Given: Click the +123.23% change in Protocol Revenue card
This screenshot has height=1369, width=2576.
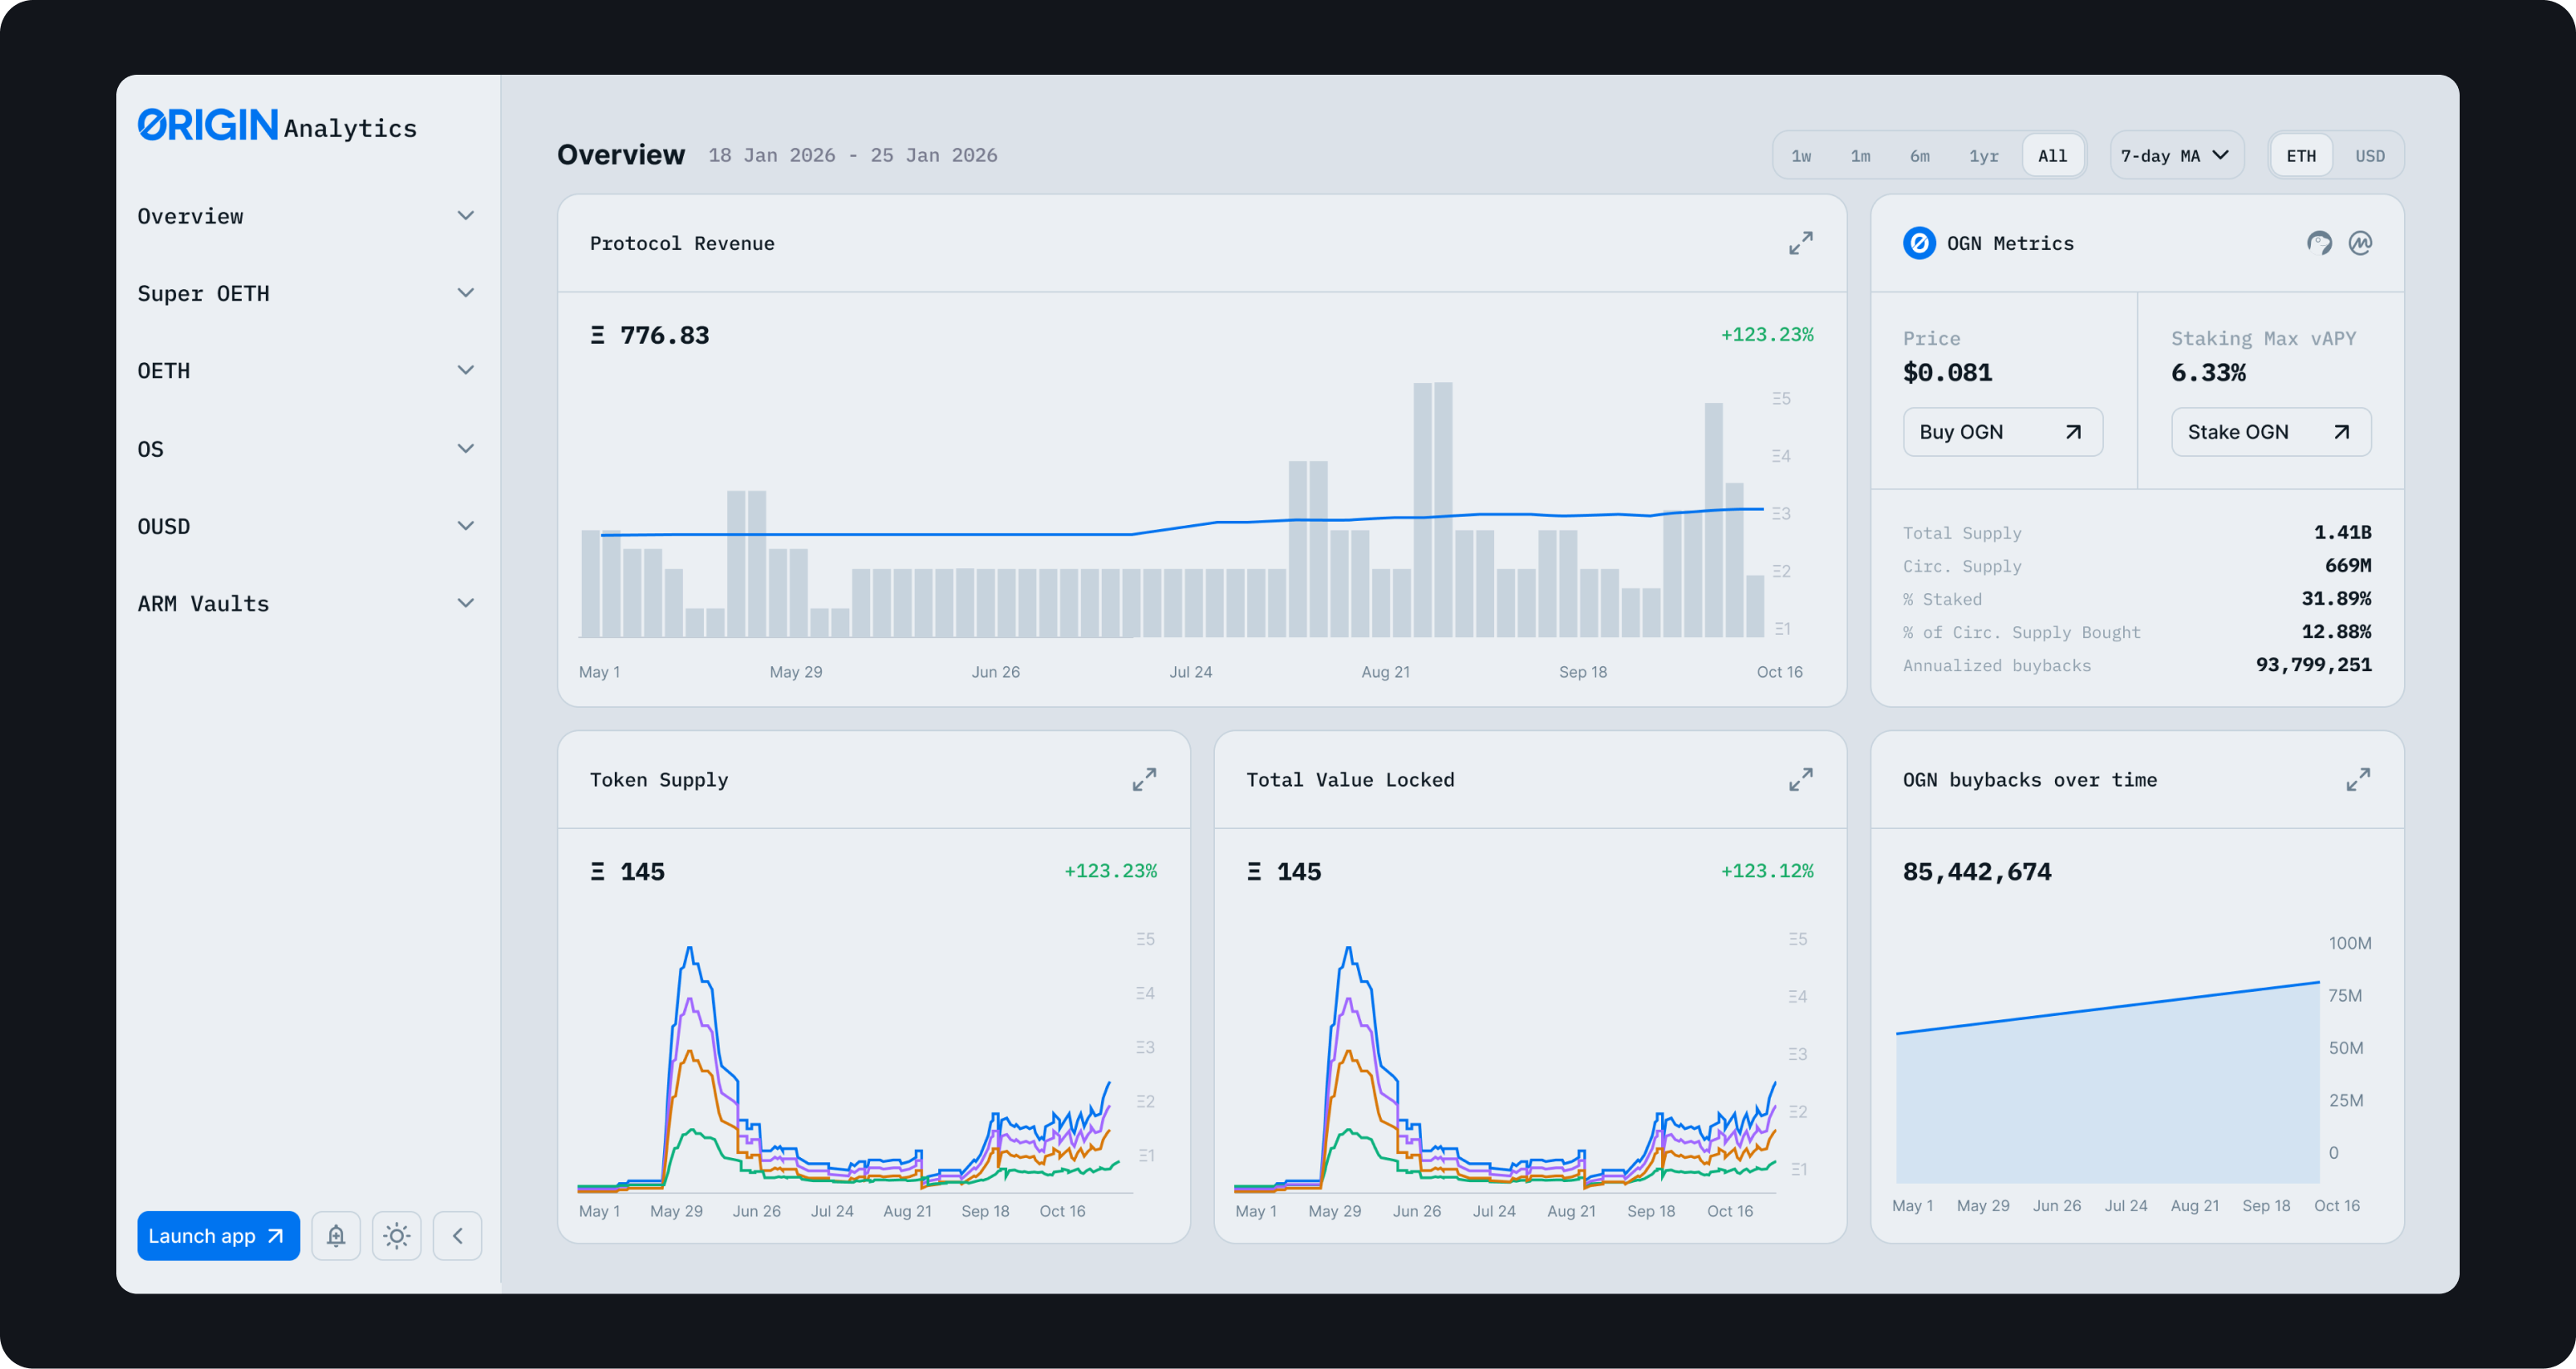Looking at the screenshot, I should click(1766, 335).
